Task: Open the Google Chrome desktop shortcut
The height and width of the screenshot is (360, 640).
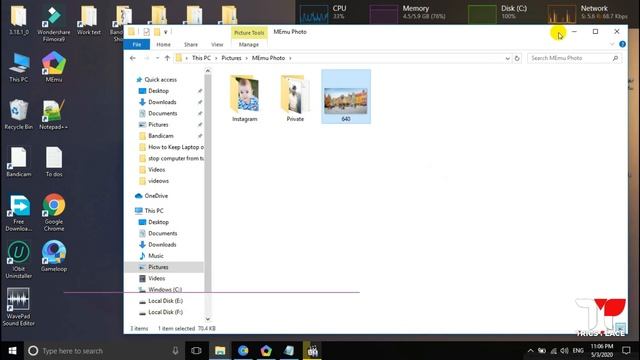Action: coord(54,213)
